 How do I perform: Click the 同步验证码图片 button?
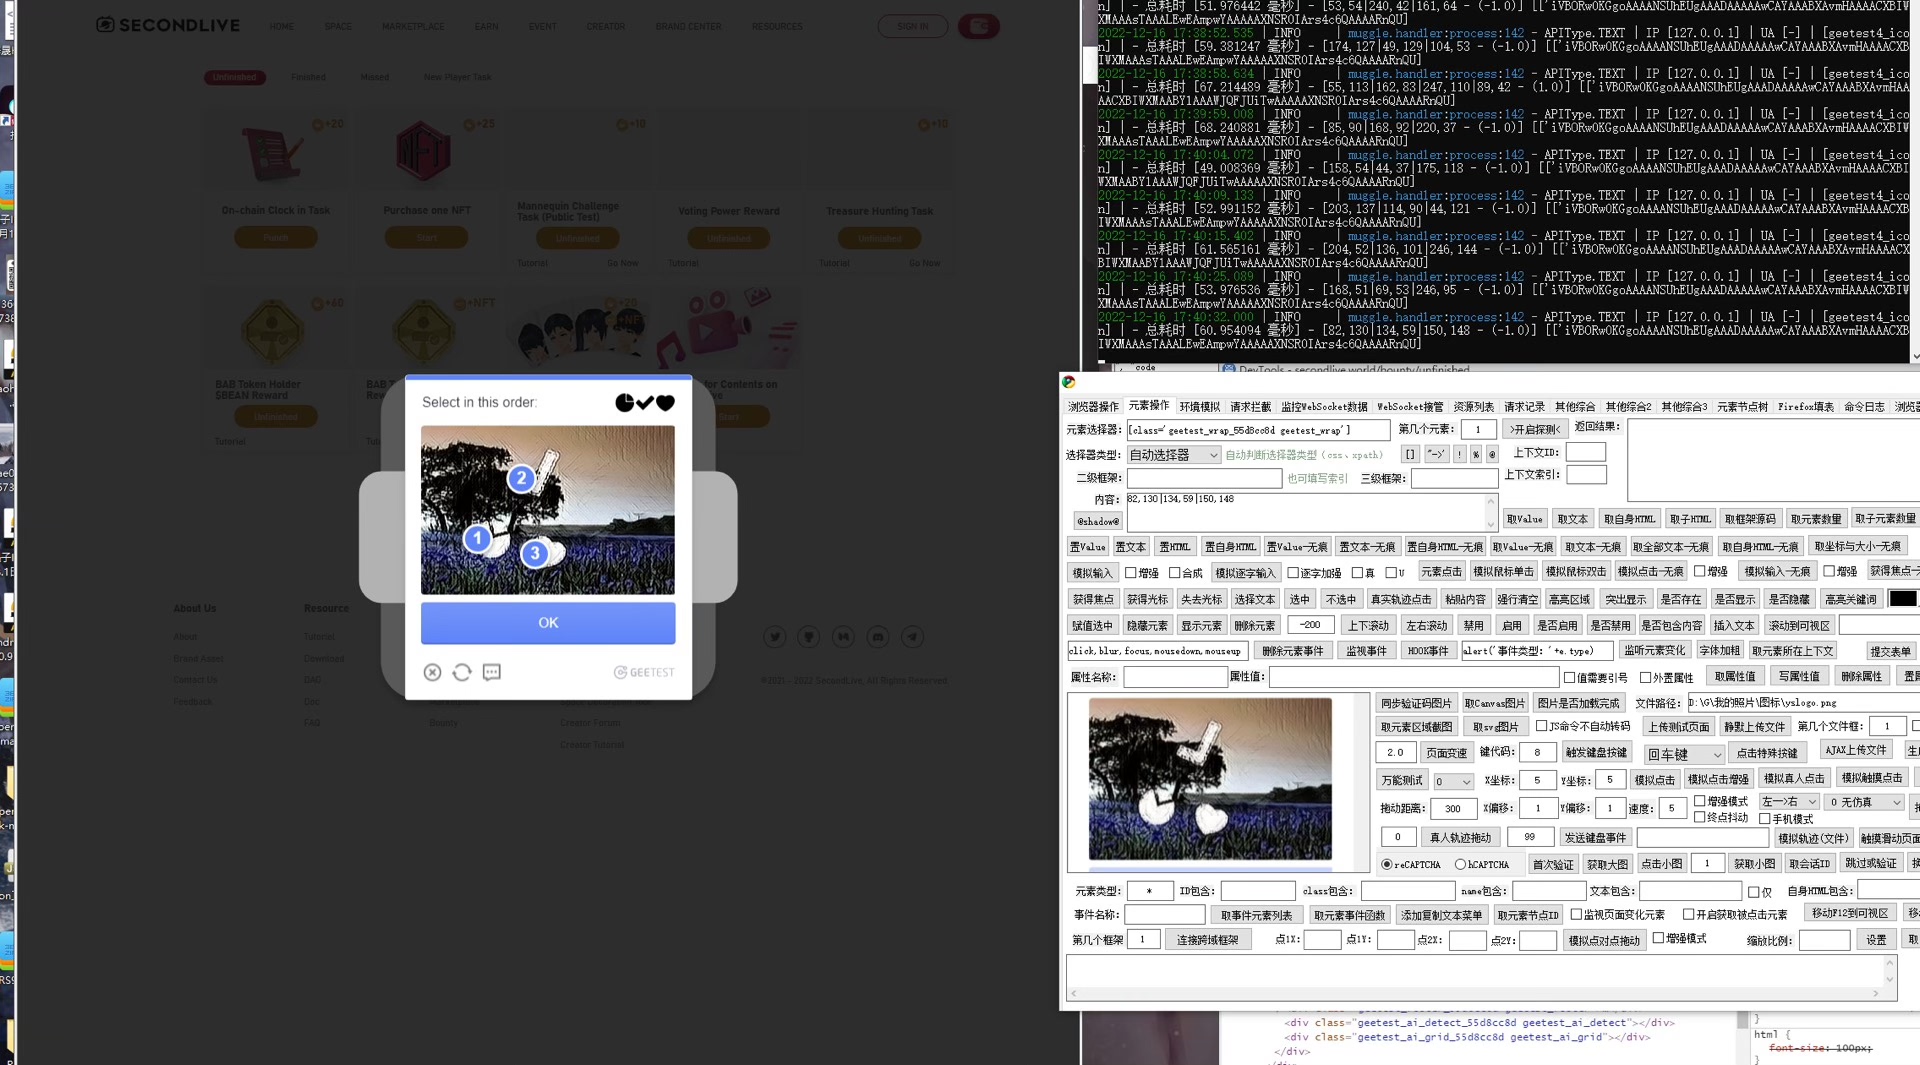point(1415,703)
